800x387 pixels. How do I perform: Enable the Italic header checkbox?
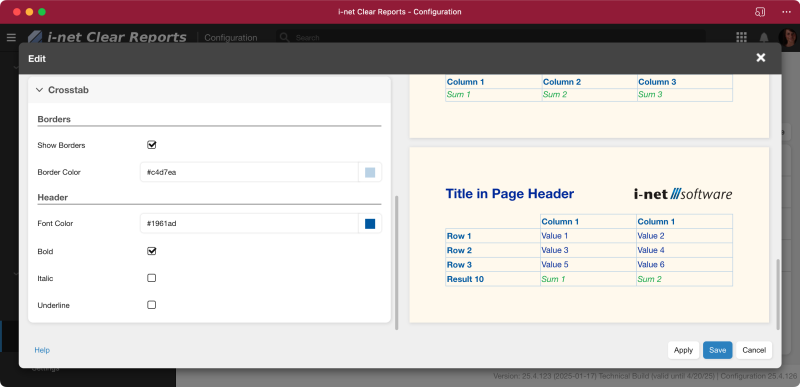[152, 278]
